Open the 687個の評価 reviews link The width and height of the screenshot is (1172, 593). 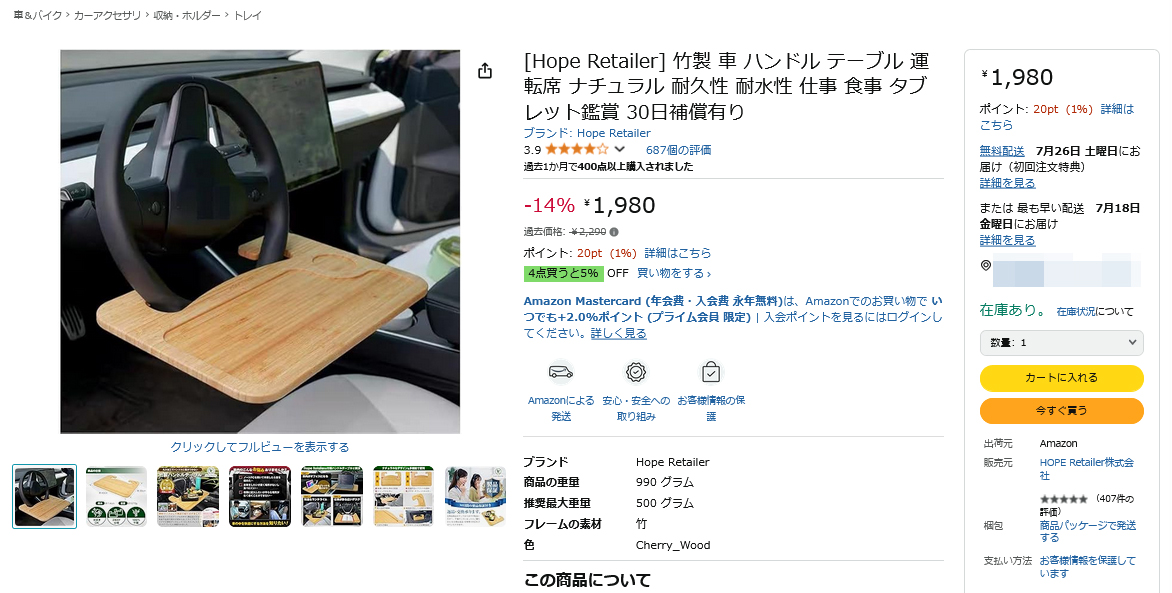point(678,150)
